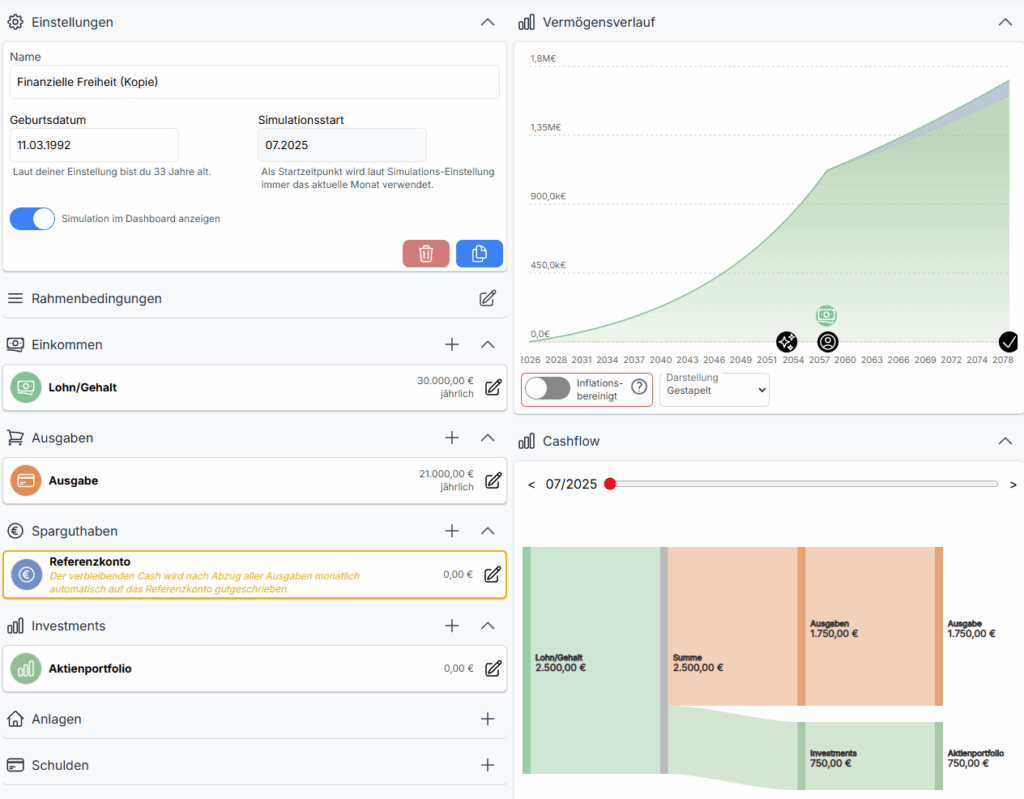
Task: Edit the Referenzkonto entry
Action: [x=492, y=575]
